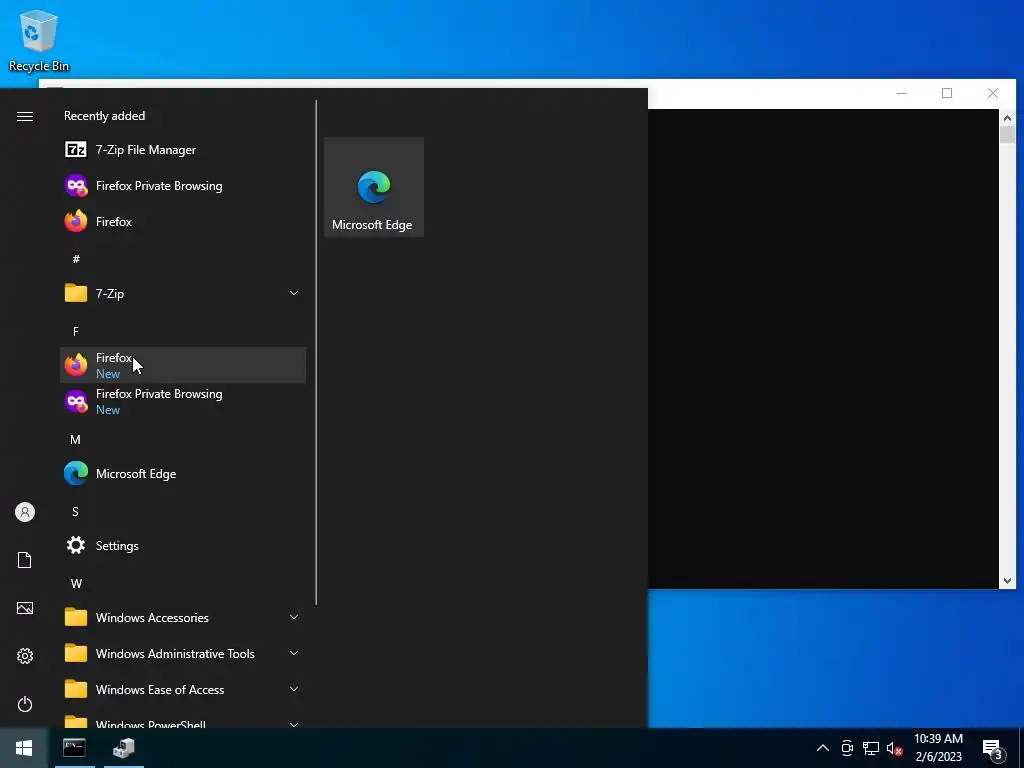Click the F letter header
1024x768 pixels.
(x=76, y=332)
